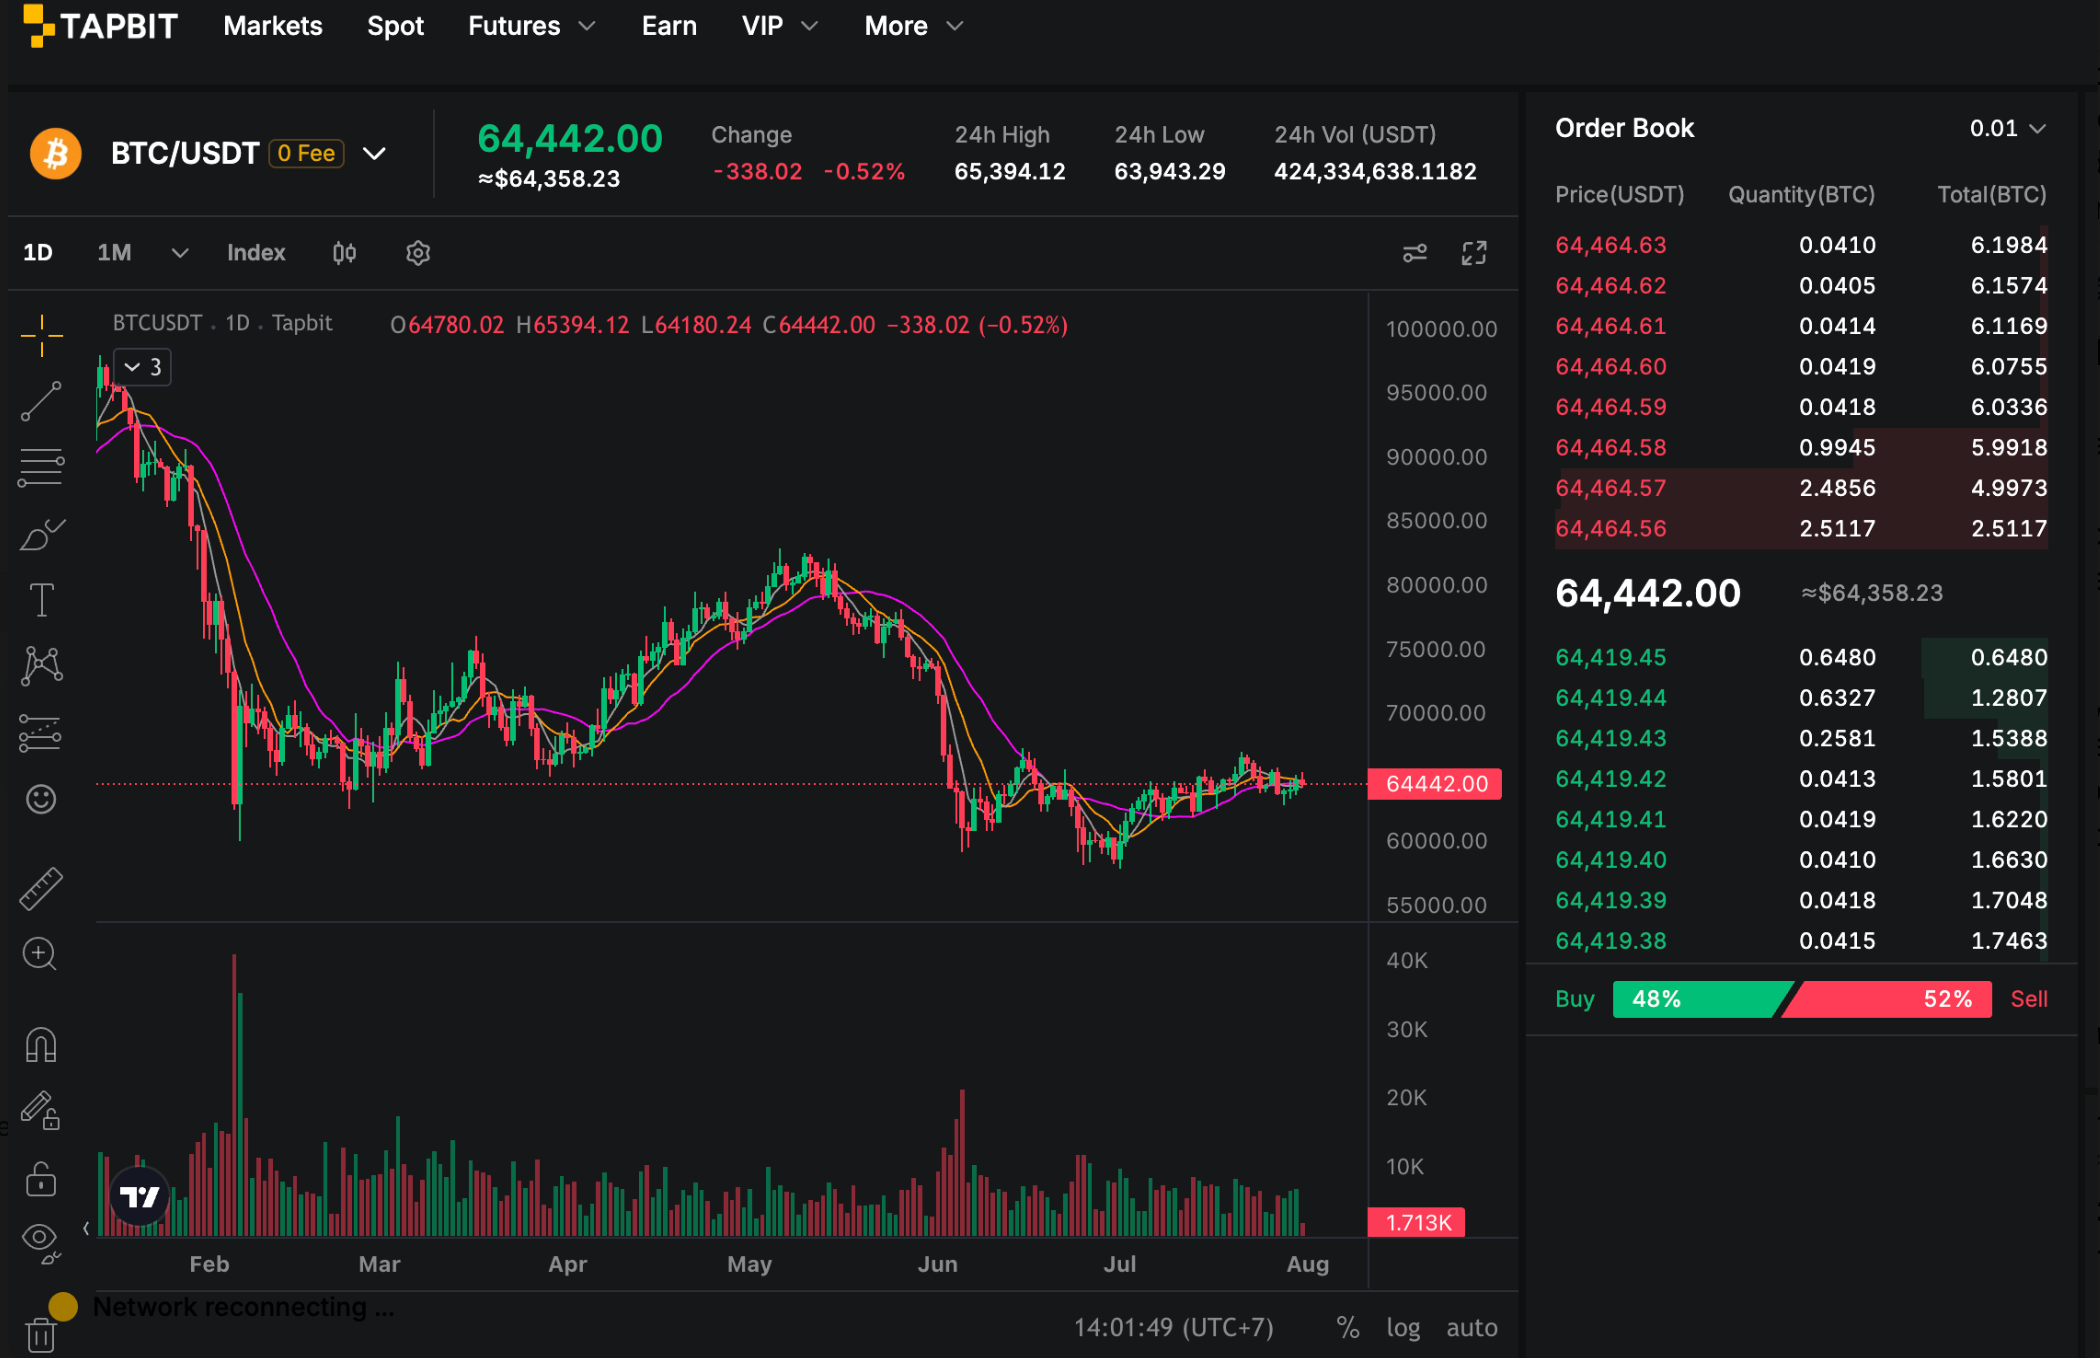The image size is (2100, 1358).
Task: Collapse the indicator legend showing 3
Action: (x=143, y=367)
